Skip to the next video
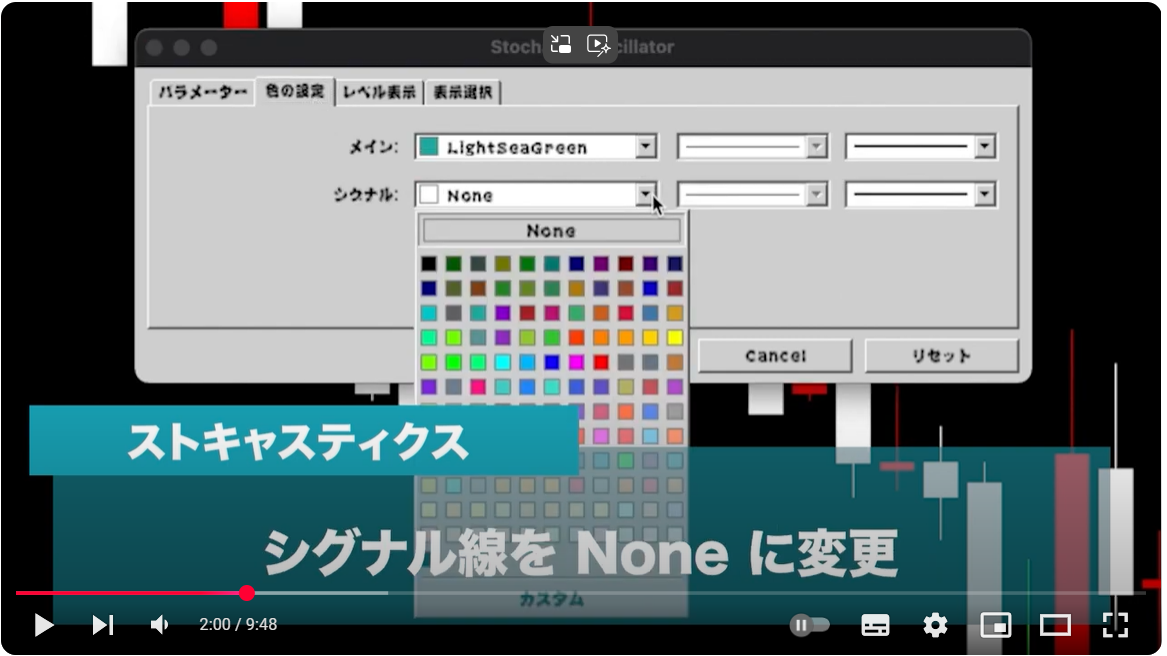The height and width of the screenshot is (656, 1167). pos(103,625)
